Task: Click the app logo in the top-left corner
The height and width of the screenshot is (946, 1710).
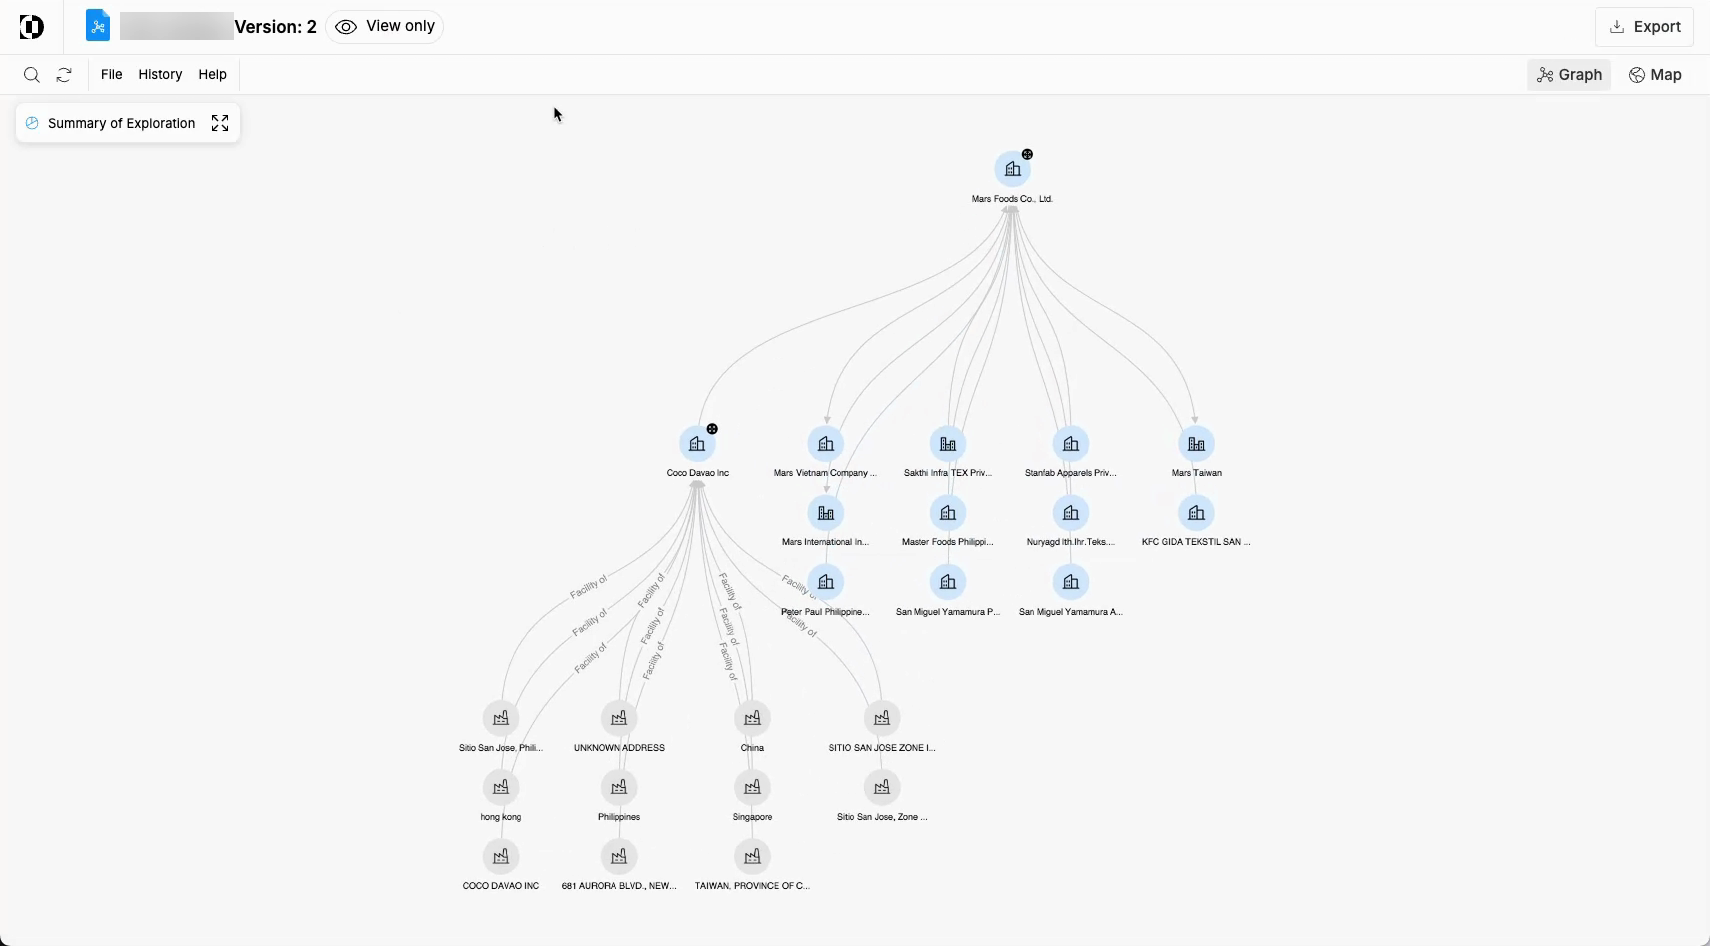Action: 32,27
